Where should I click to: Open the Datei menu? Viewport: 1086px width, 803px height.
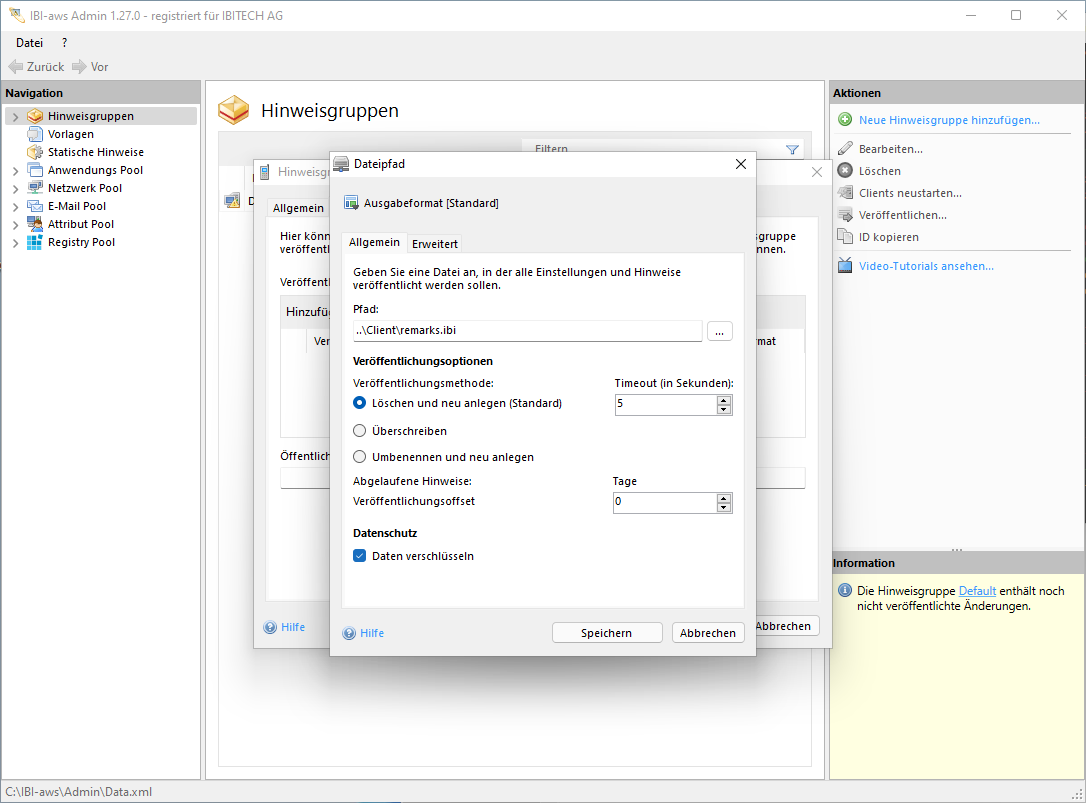tap(29, 43)
